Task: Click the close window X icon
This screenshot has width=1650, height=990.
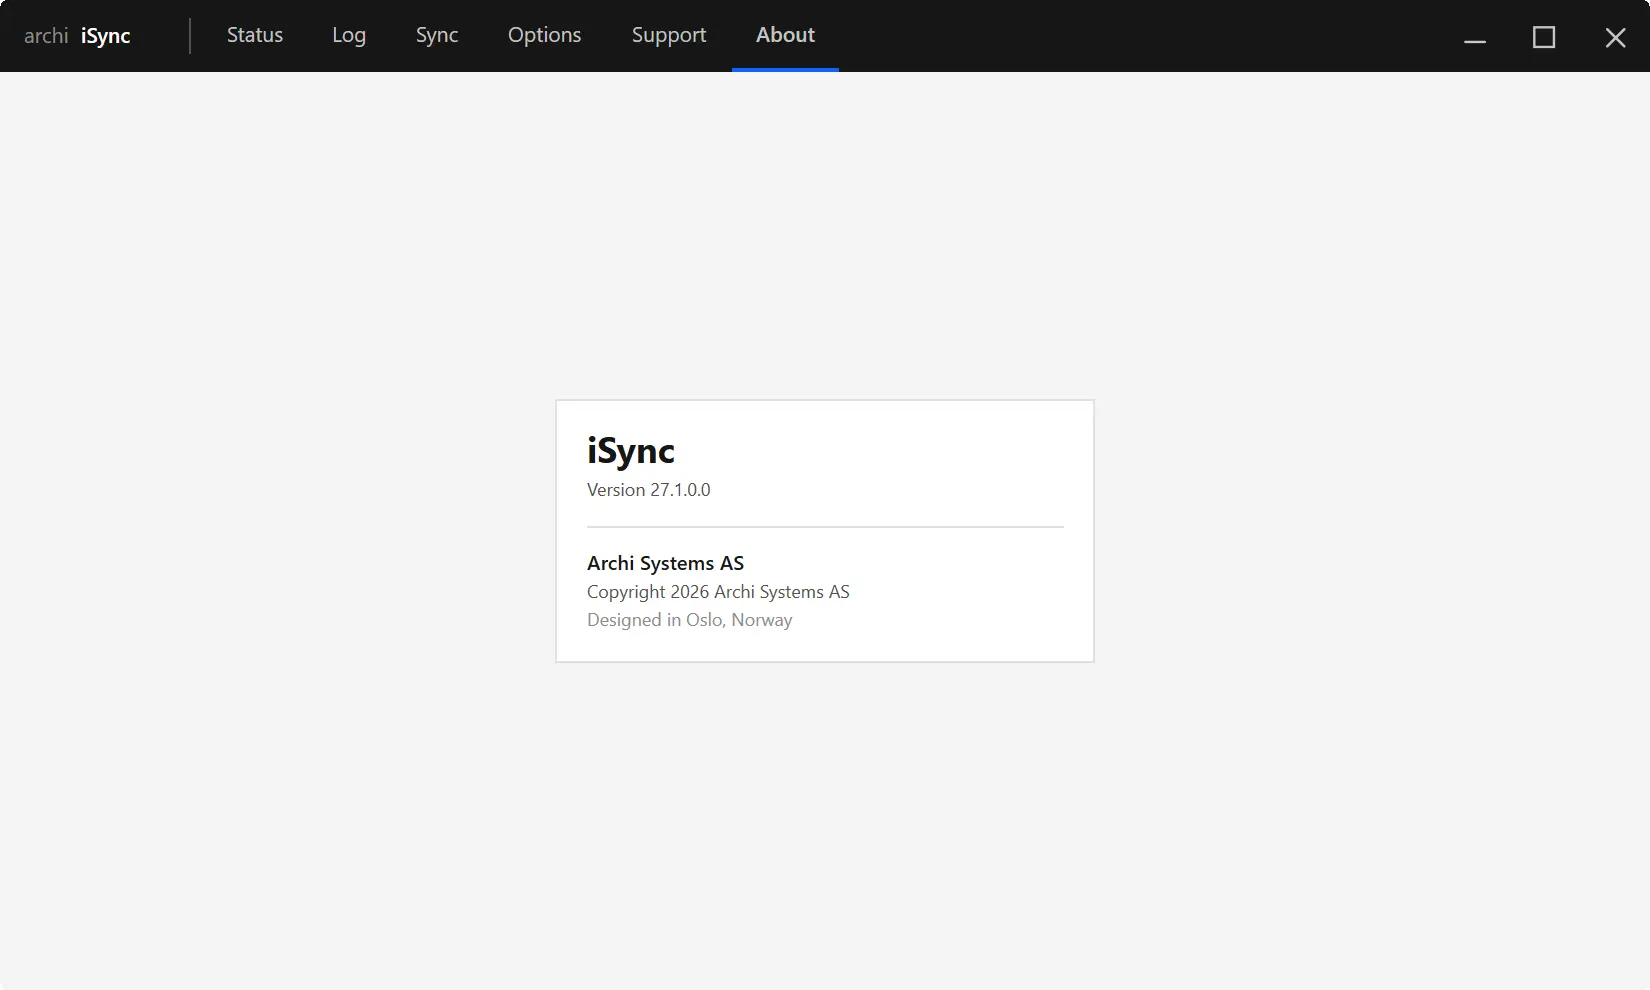Action: (x=1614, y=37)
